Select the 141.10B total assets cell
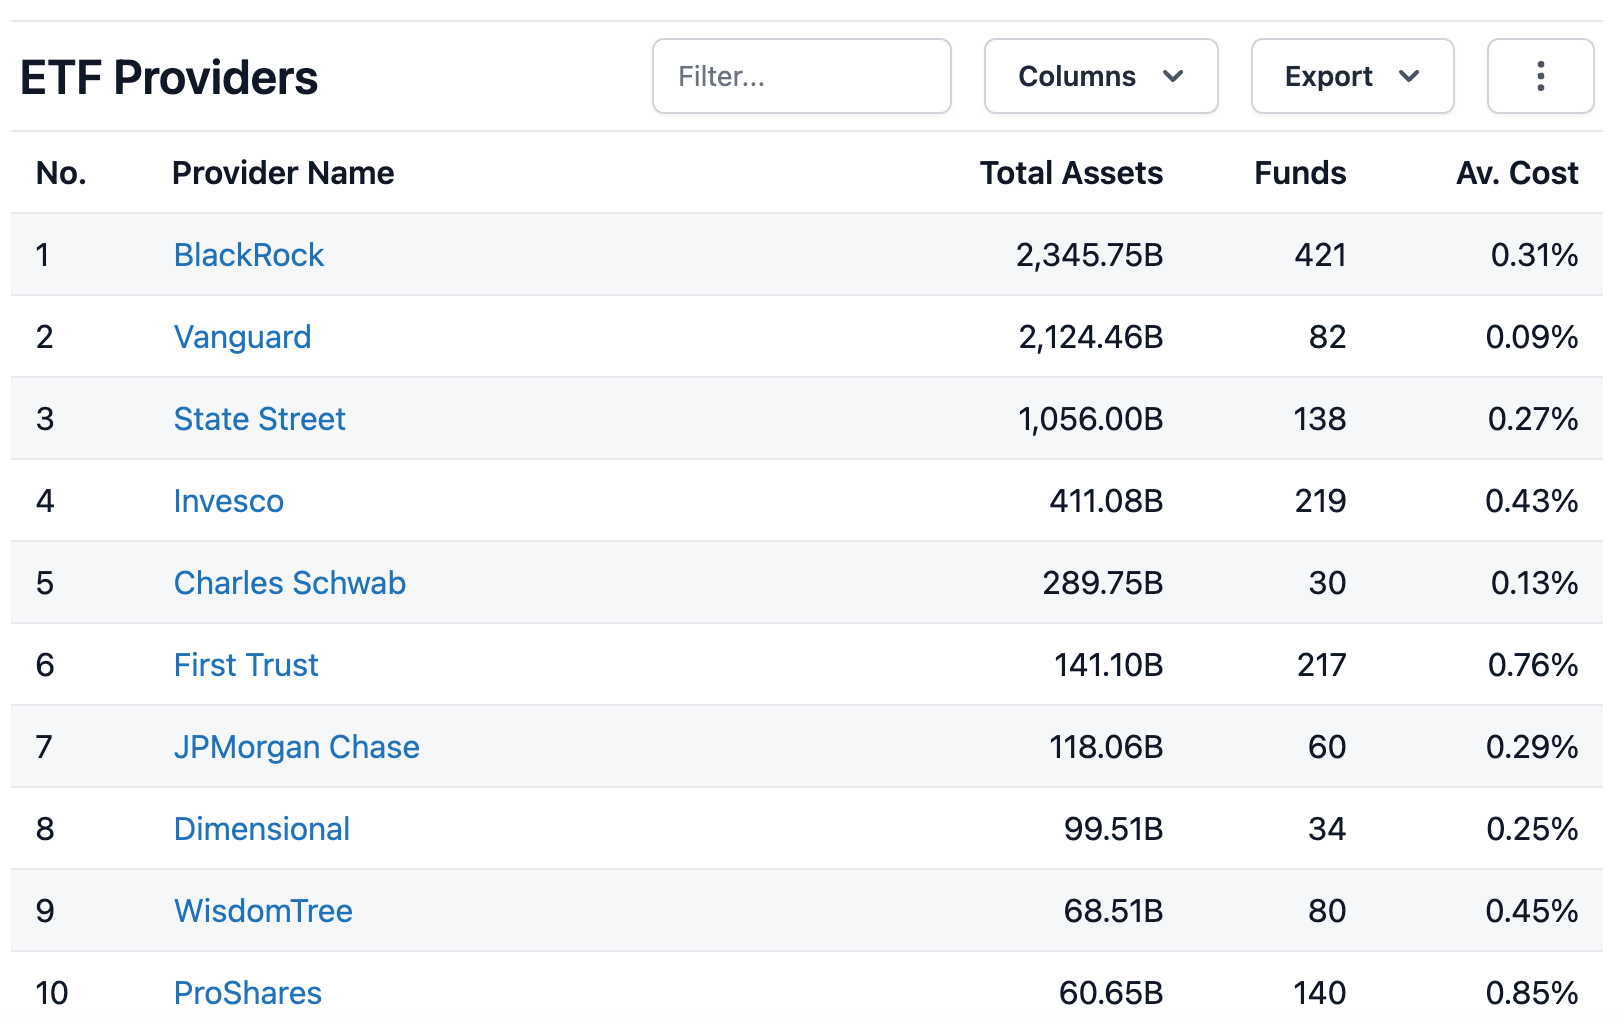This screenshot has width=1624, height=1026. pyautogui.click(x=1108, y=665)
